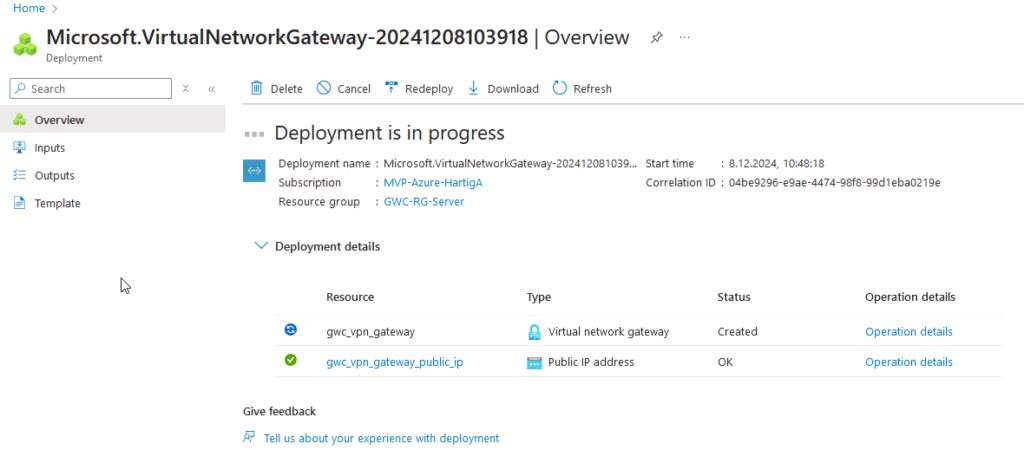Click the Virtual network gateway lock icon
Viewport: 1024px width, 450px height.
[x=534, y=332]
